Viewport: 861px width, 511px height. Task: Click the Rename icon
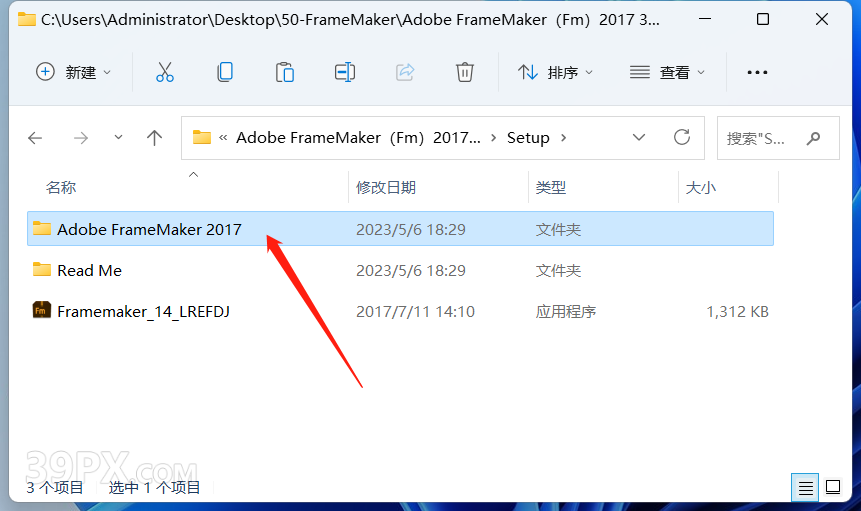[x=345, y=72]
